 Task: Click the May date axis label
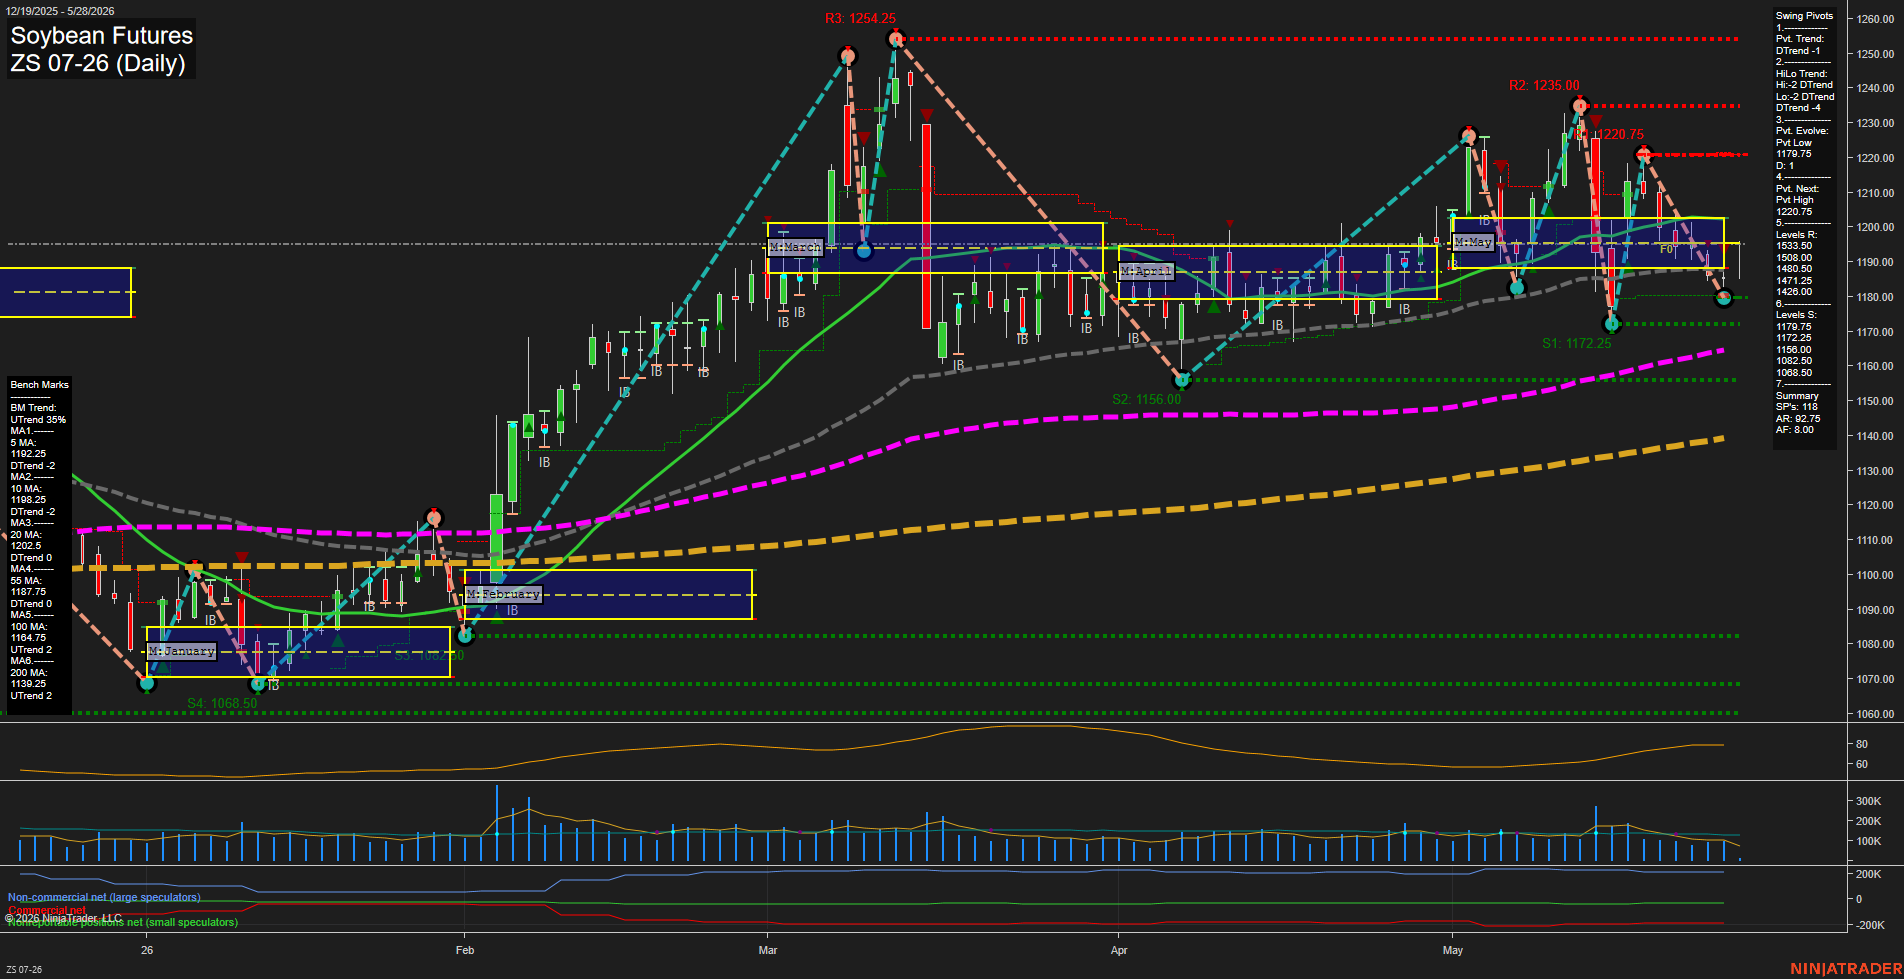click(1453, 950)
